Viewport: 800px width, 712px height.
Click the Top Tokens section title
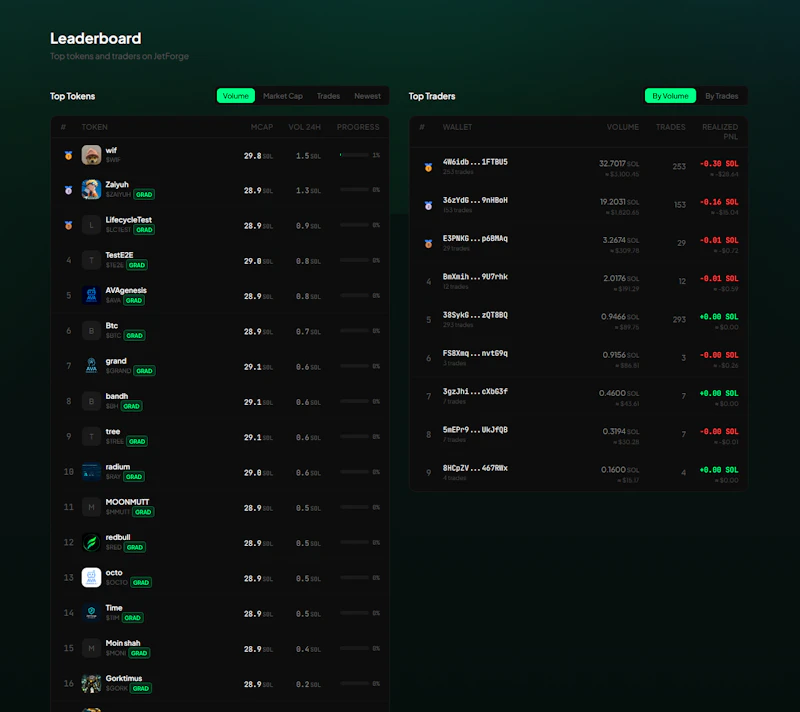point(72,96)
